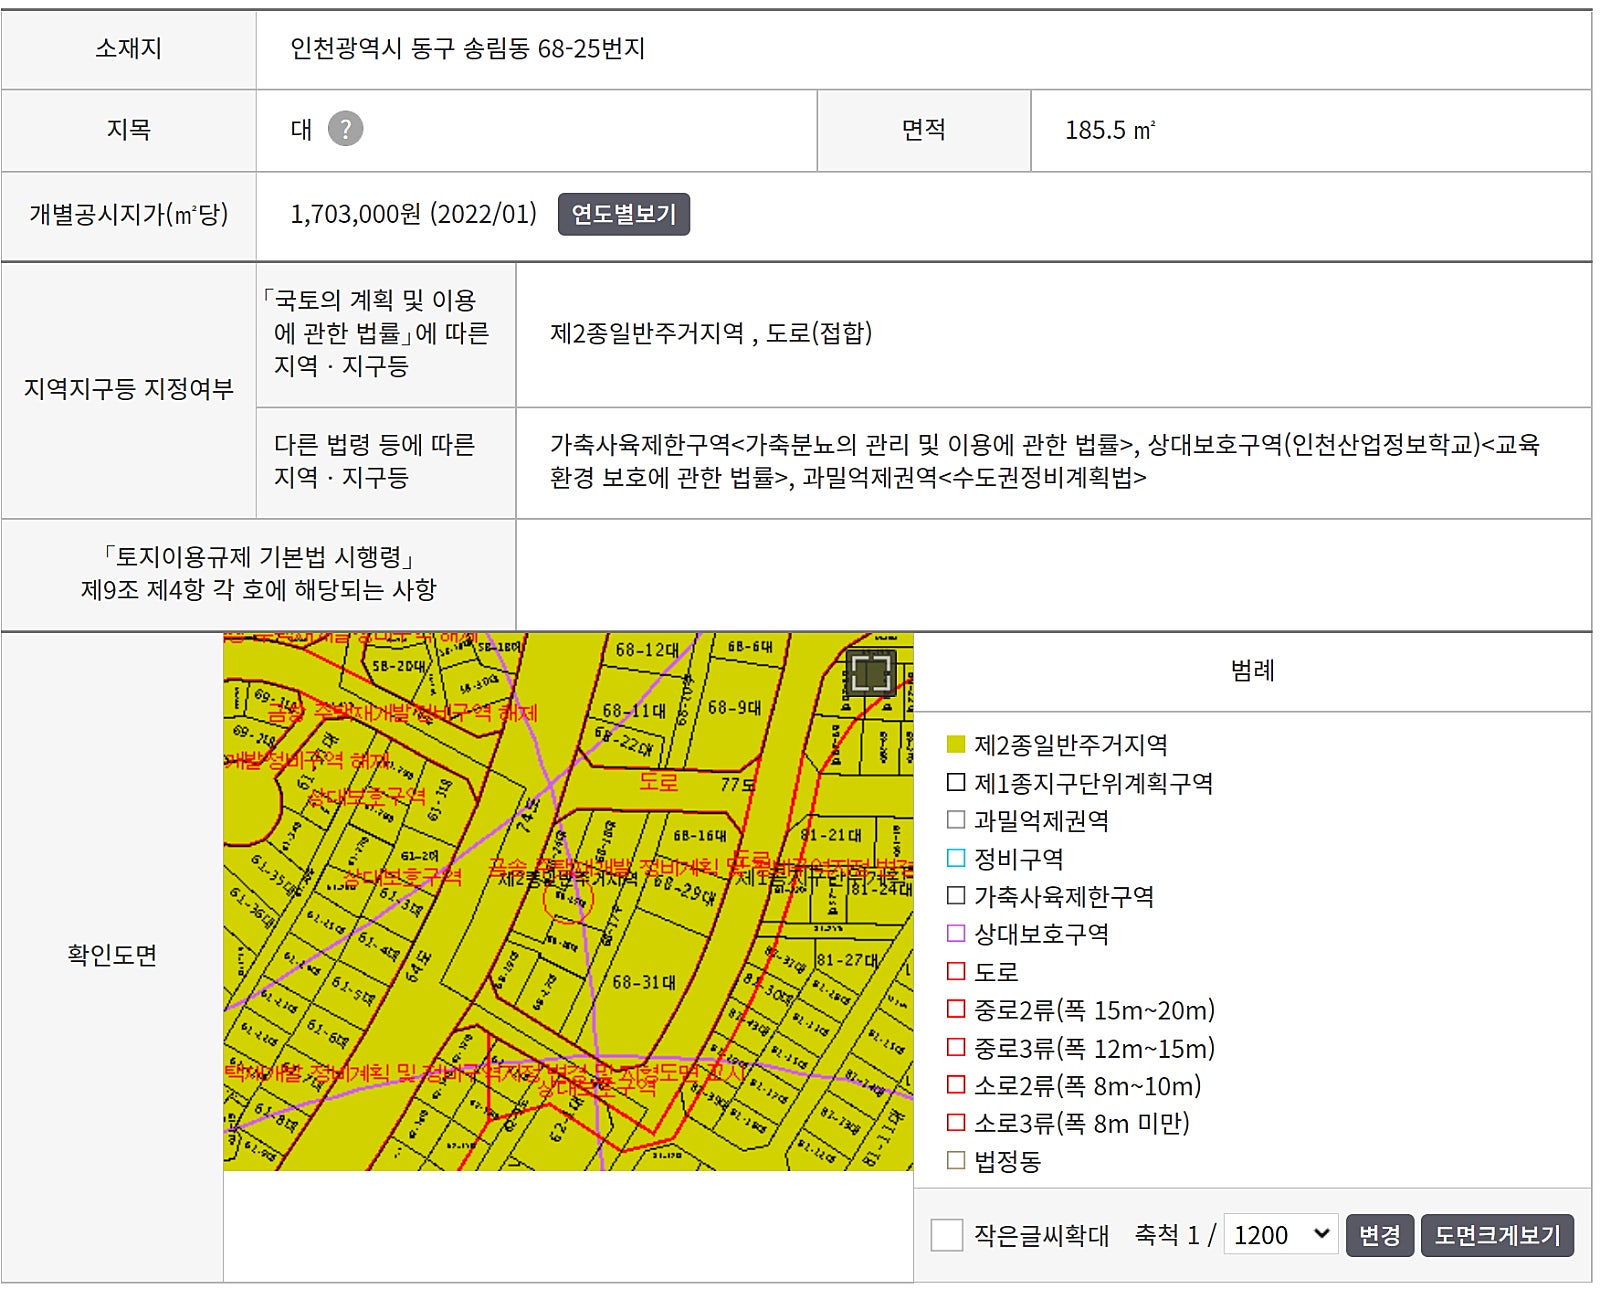Click the 소로3류(폭 8m 미만) legend box
Image resolution: width=1600 pixels, height=1289 pixels.
tap(956, 1122)
